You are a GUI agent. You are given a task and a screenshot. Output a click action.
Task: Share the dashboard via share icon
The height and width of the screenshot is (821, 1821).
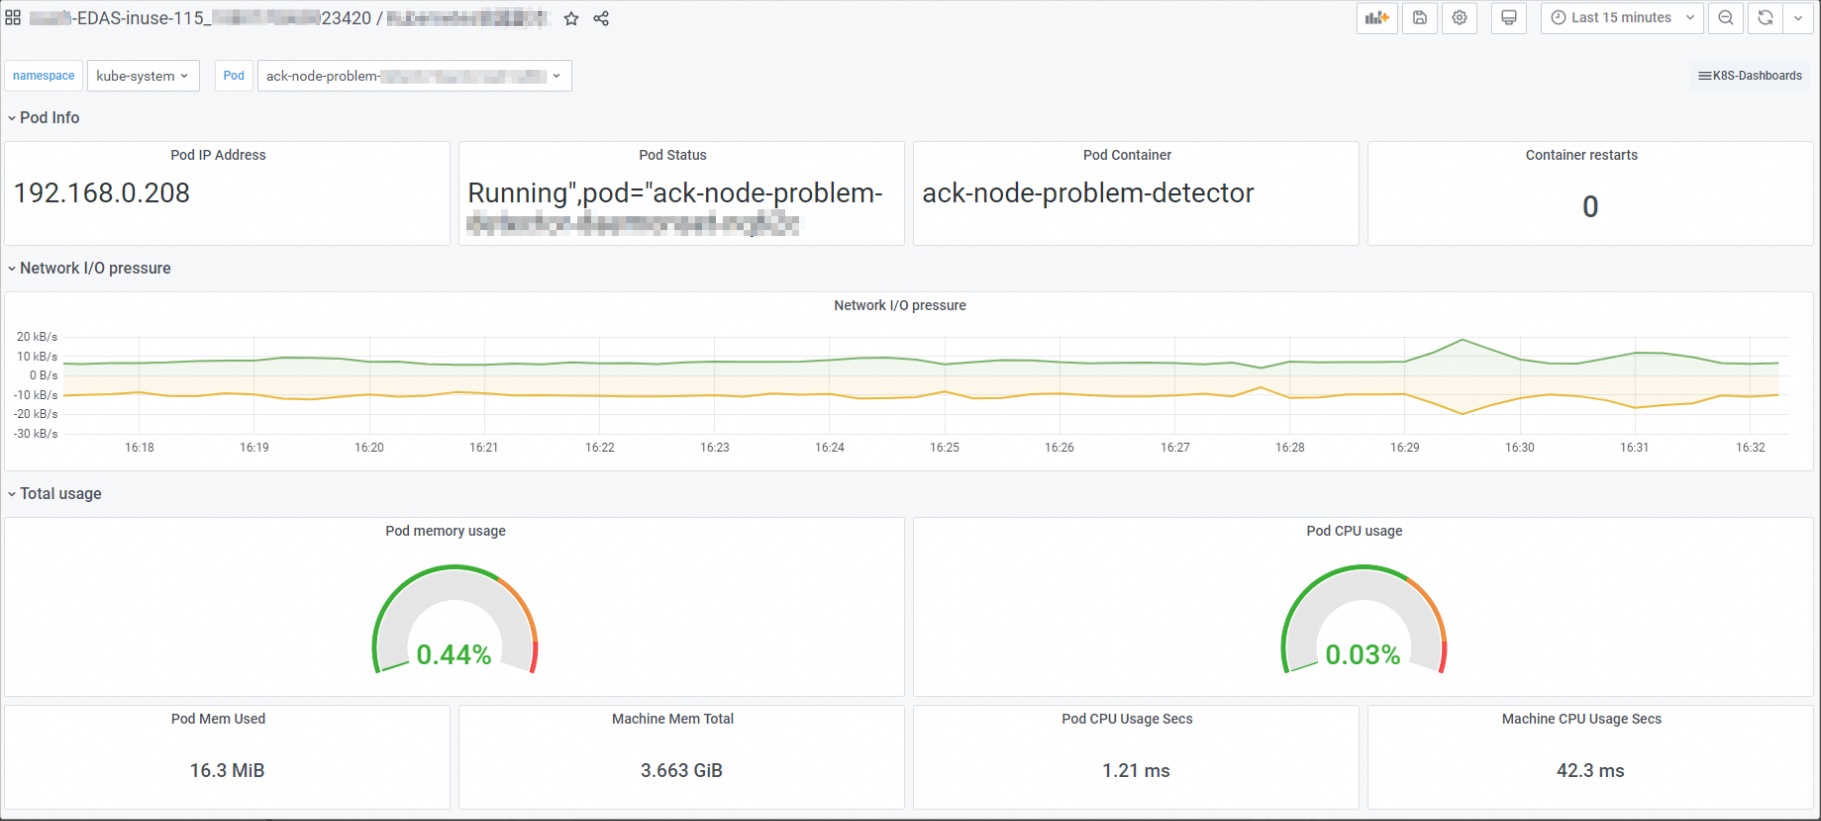click(x=601, y=18)
